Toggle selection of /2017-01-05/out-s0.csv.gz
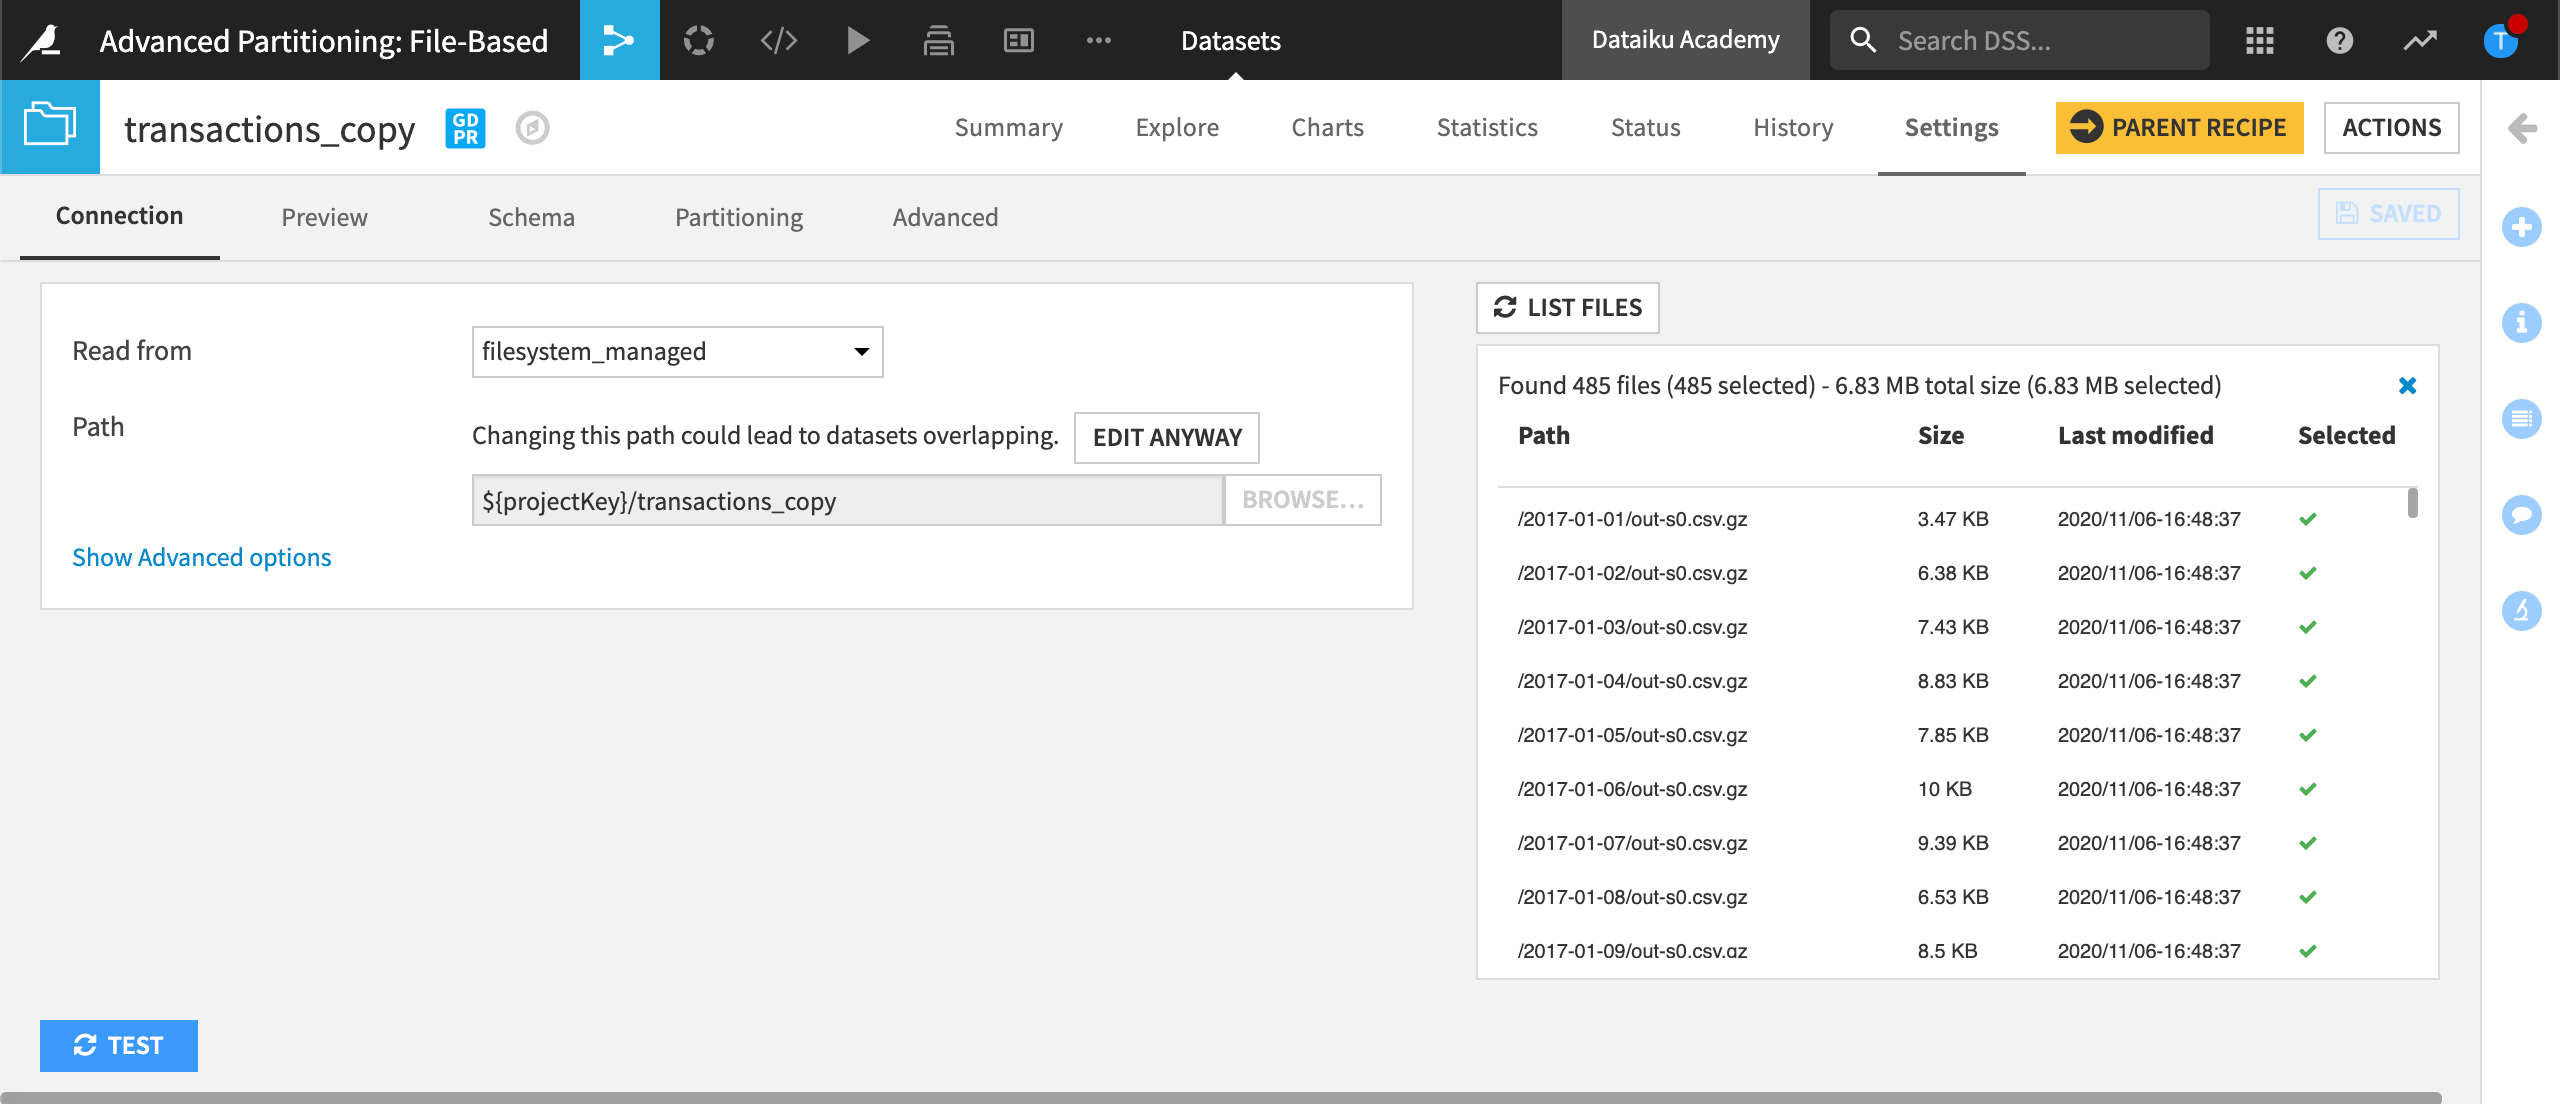The width and height of the screenshot is (2560, 1104). 2308,735
